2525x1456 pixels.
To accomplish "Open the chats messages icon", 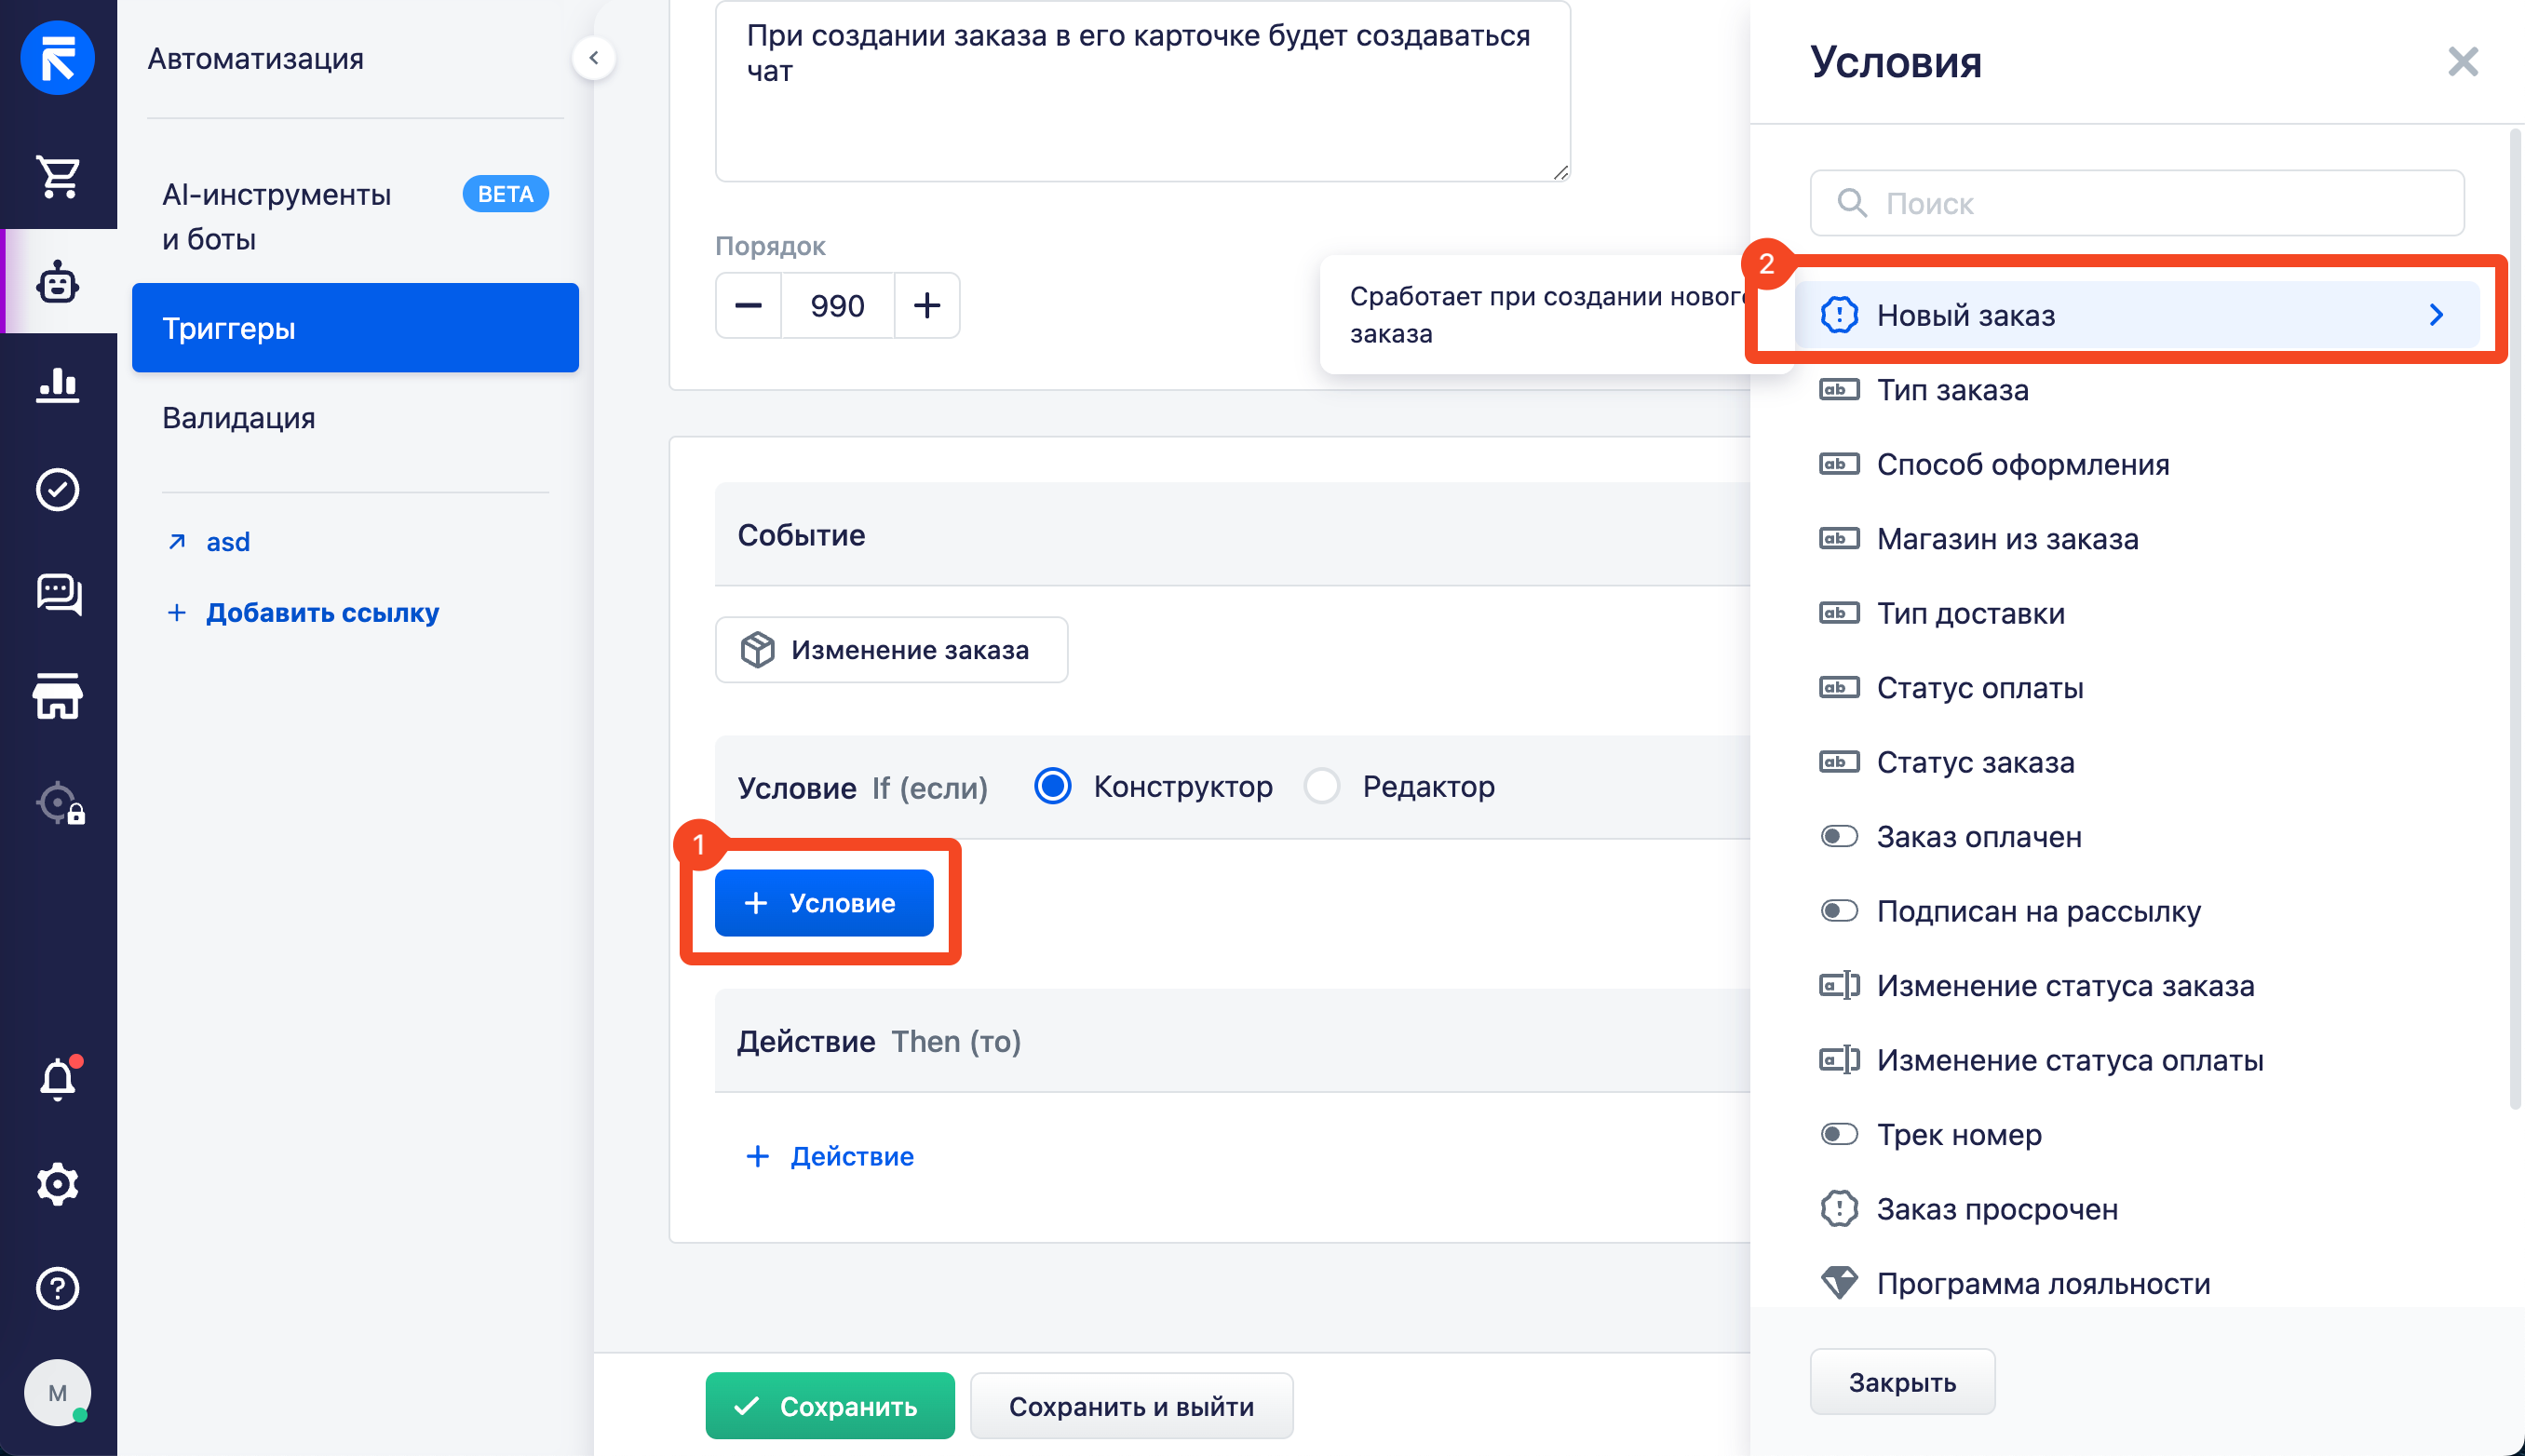I will tap(58, 594).
